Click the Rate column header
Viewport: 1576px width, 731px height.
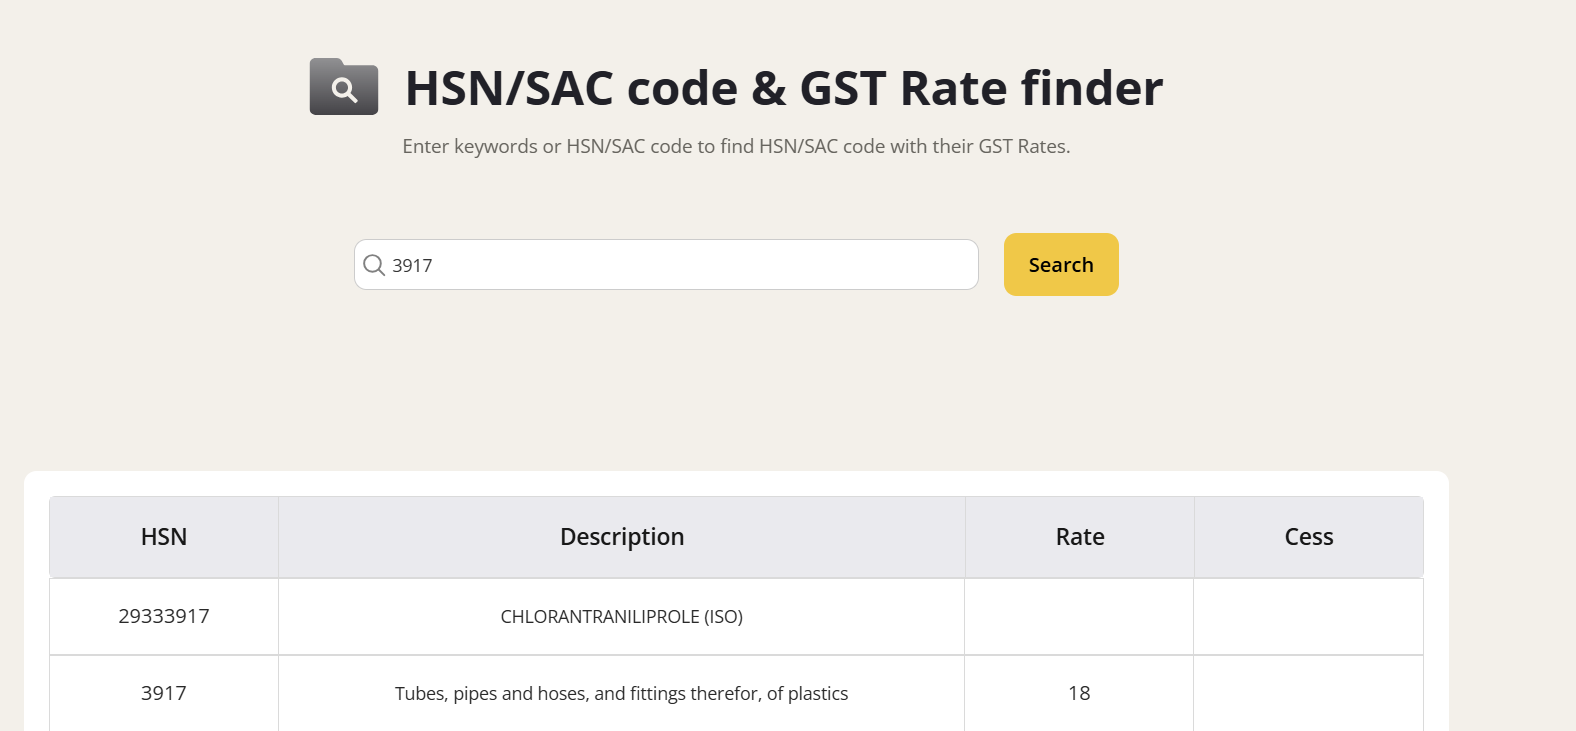[1080, 537]
